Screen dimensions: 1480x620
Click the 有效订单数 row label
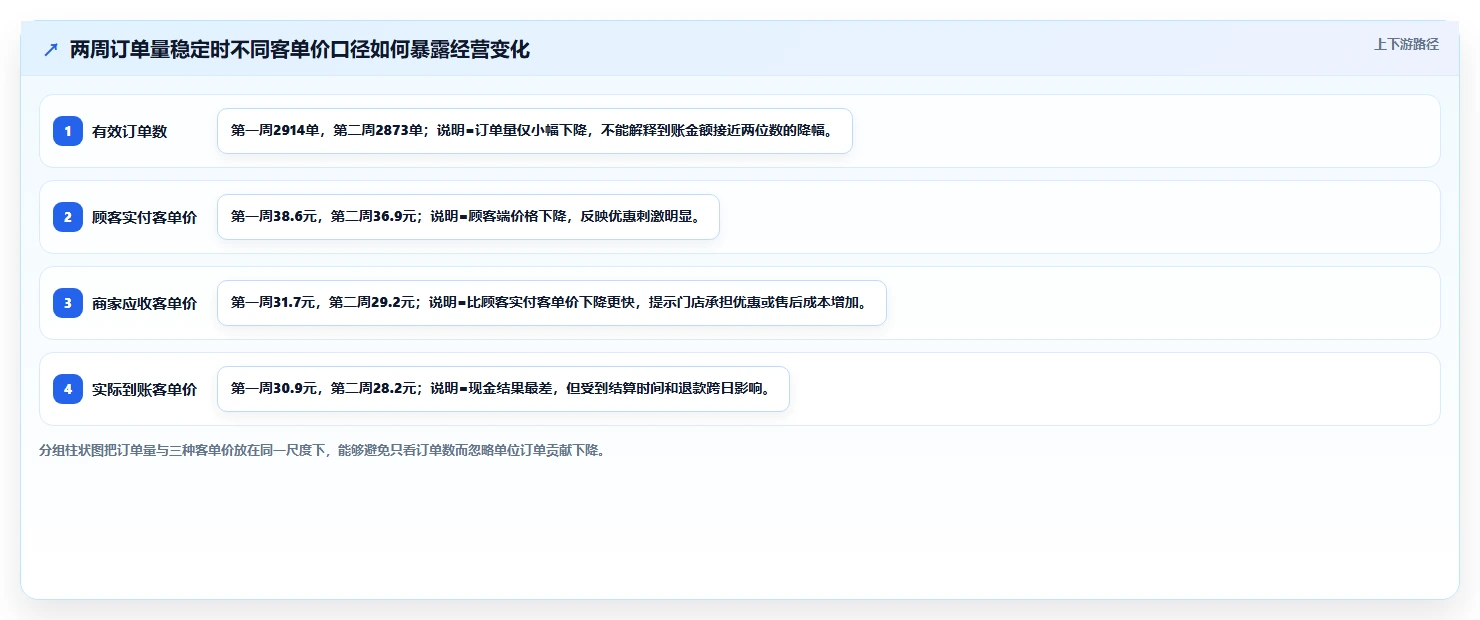pos(129,131)
